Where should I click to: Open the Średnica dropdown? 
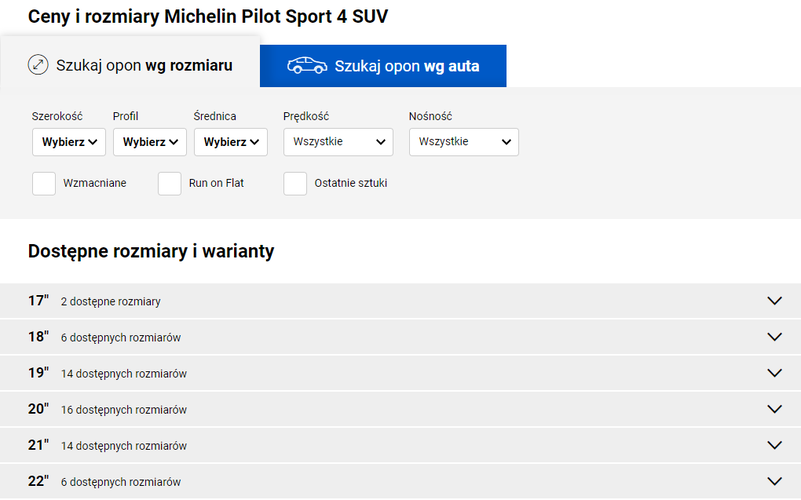pyautogui.click(x=231, y=142)
